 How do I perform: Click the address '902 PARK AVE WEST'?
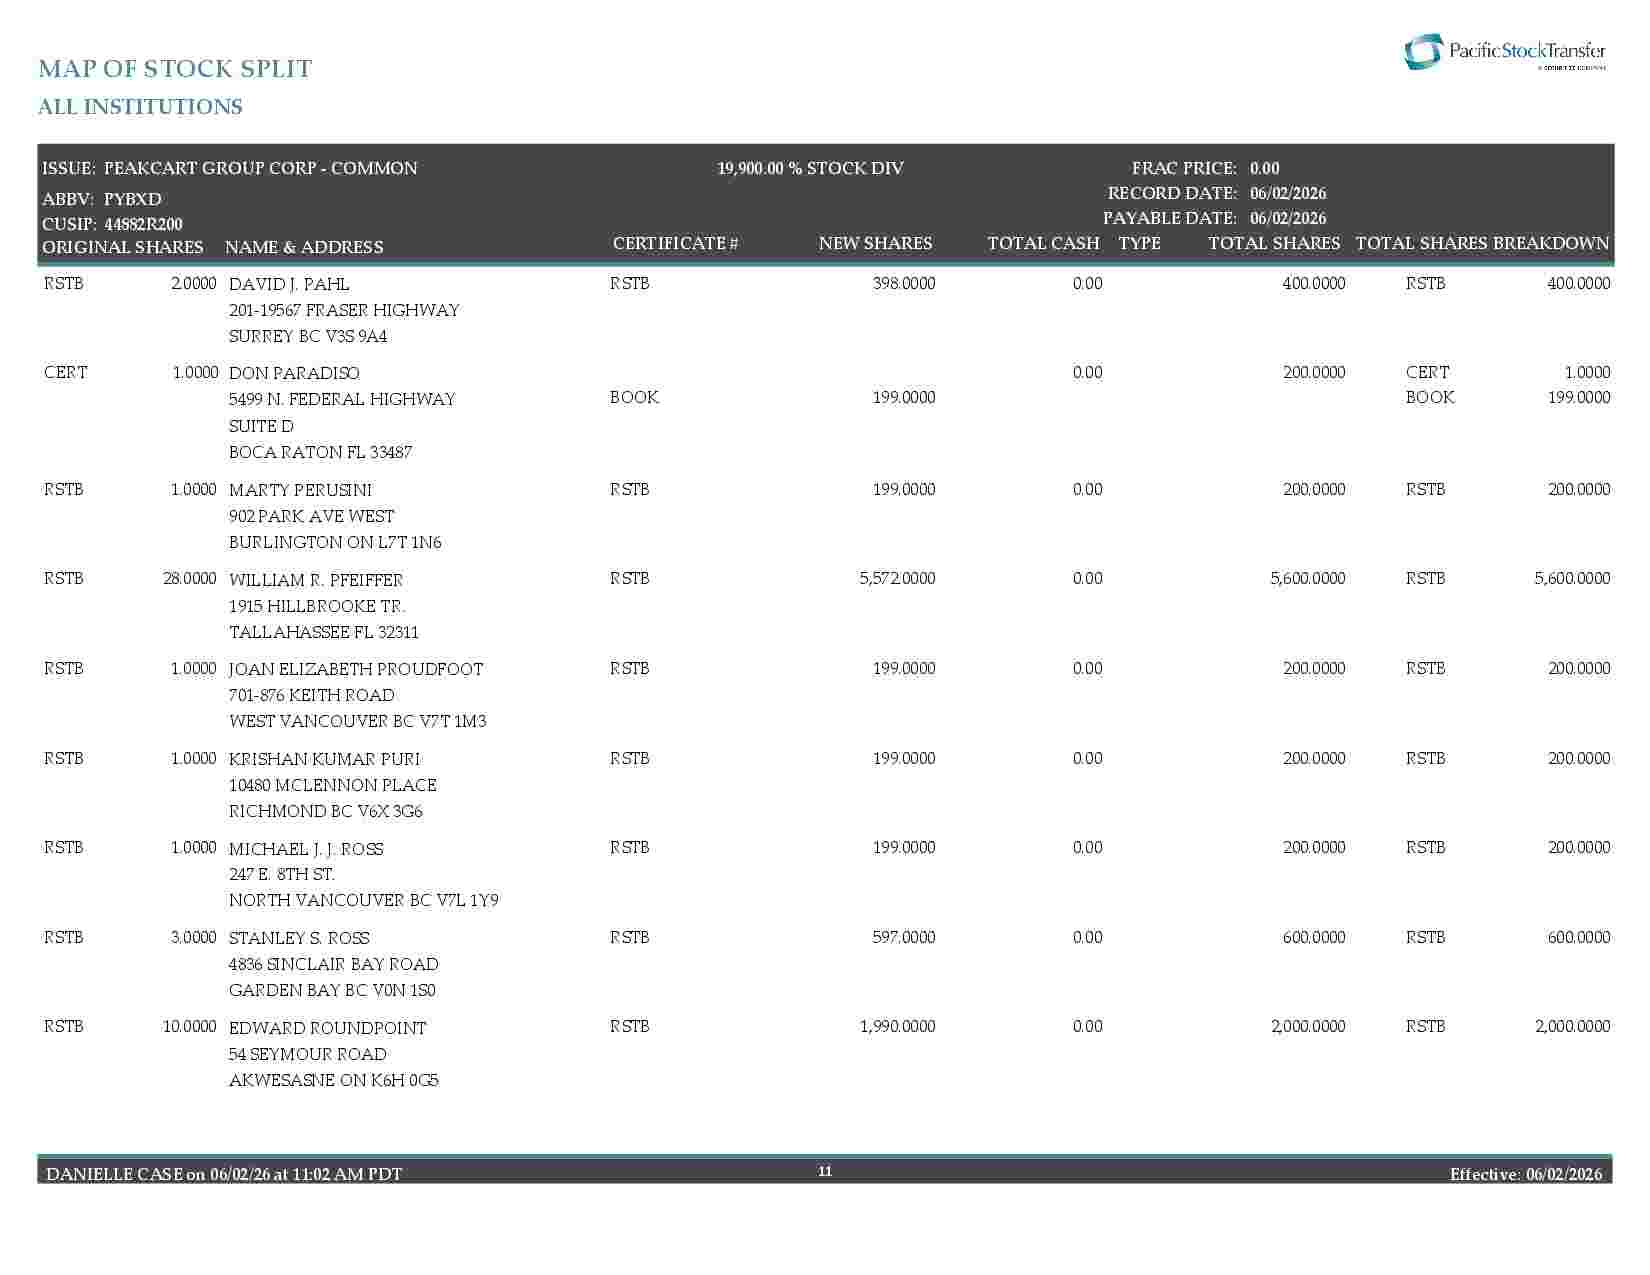(x=312, y=516)
